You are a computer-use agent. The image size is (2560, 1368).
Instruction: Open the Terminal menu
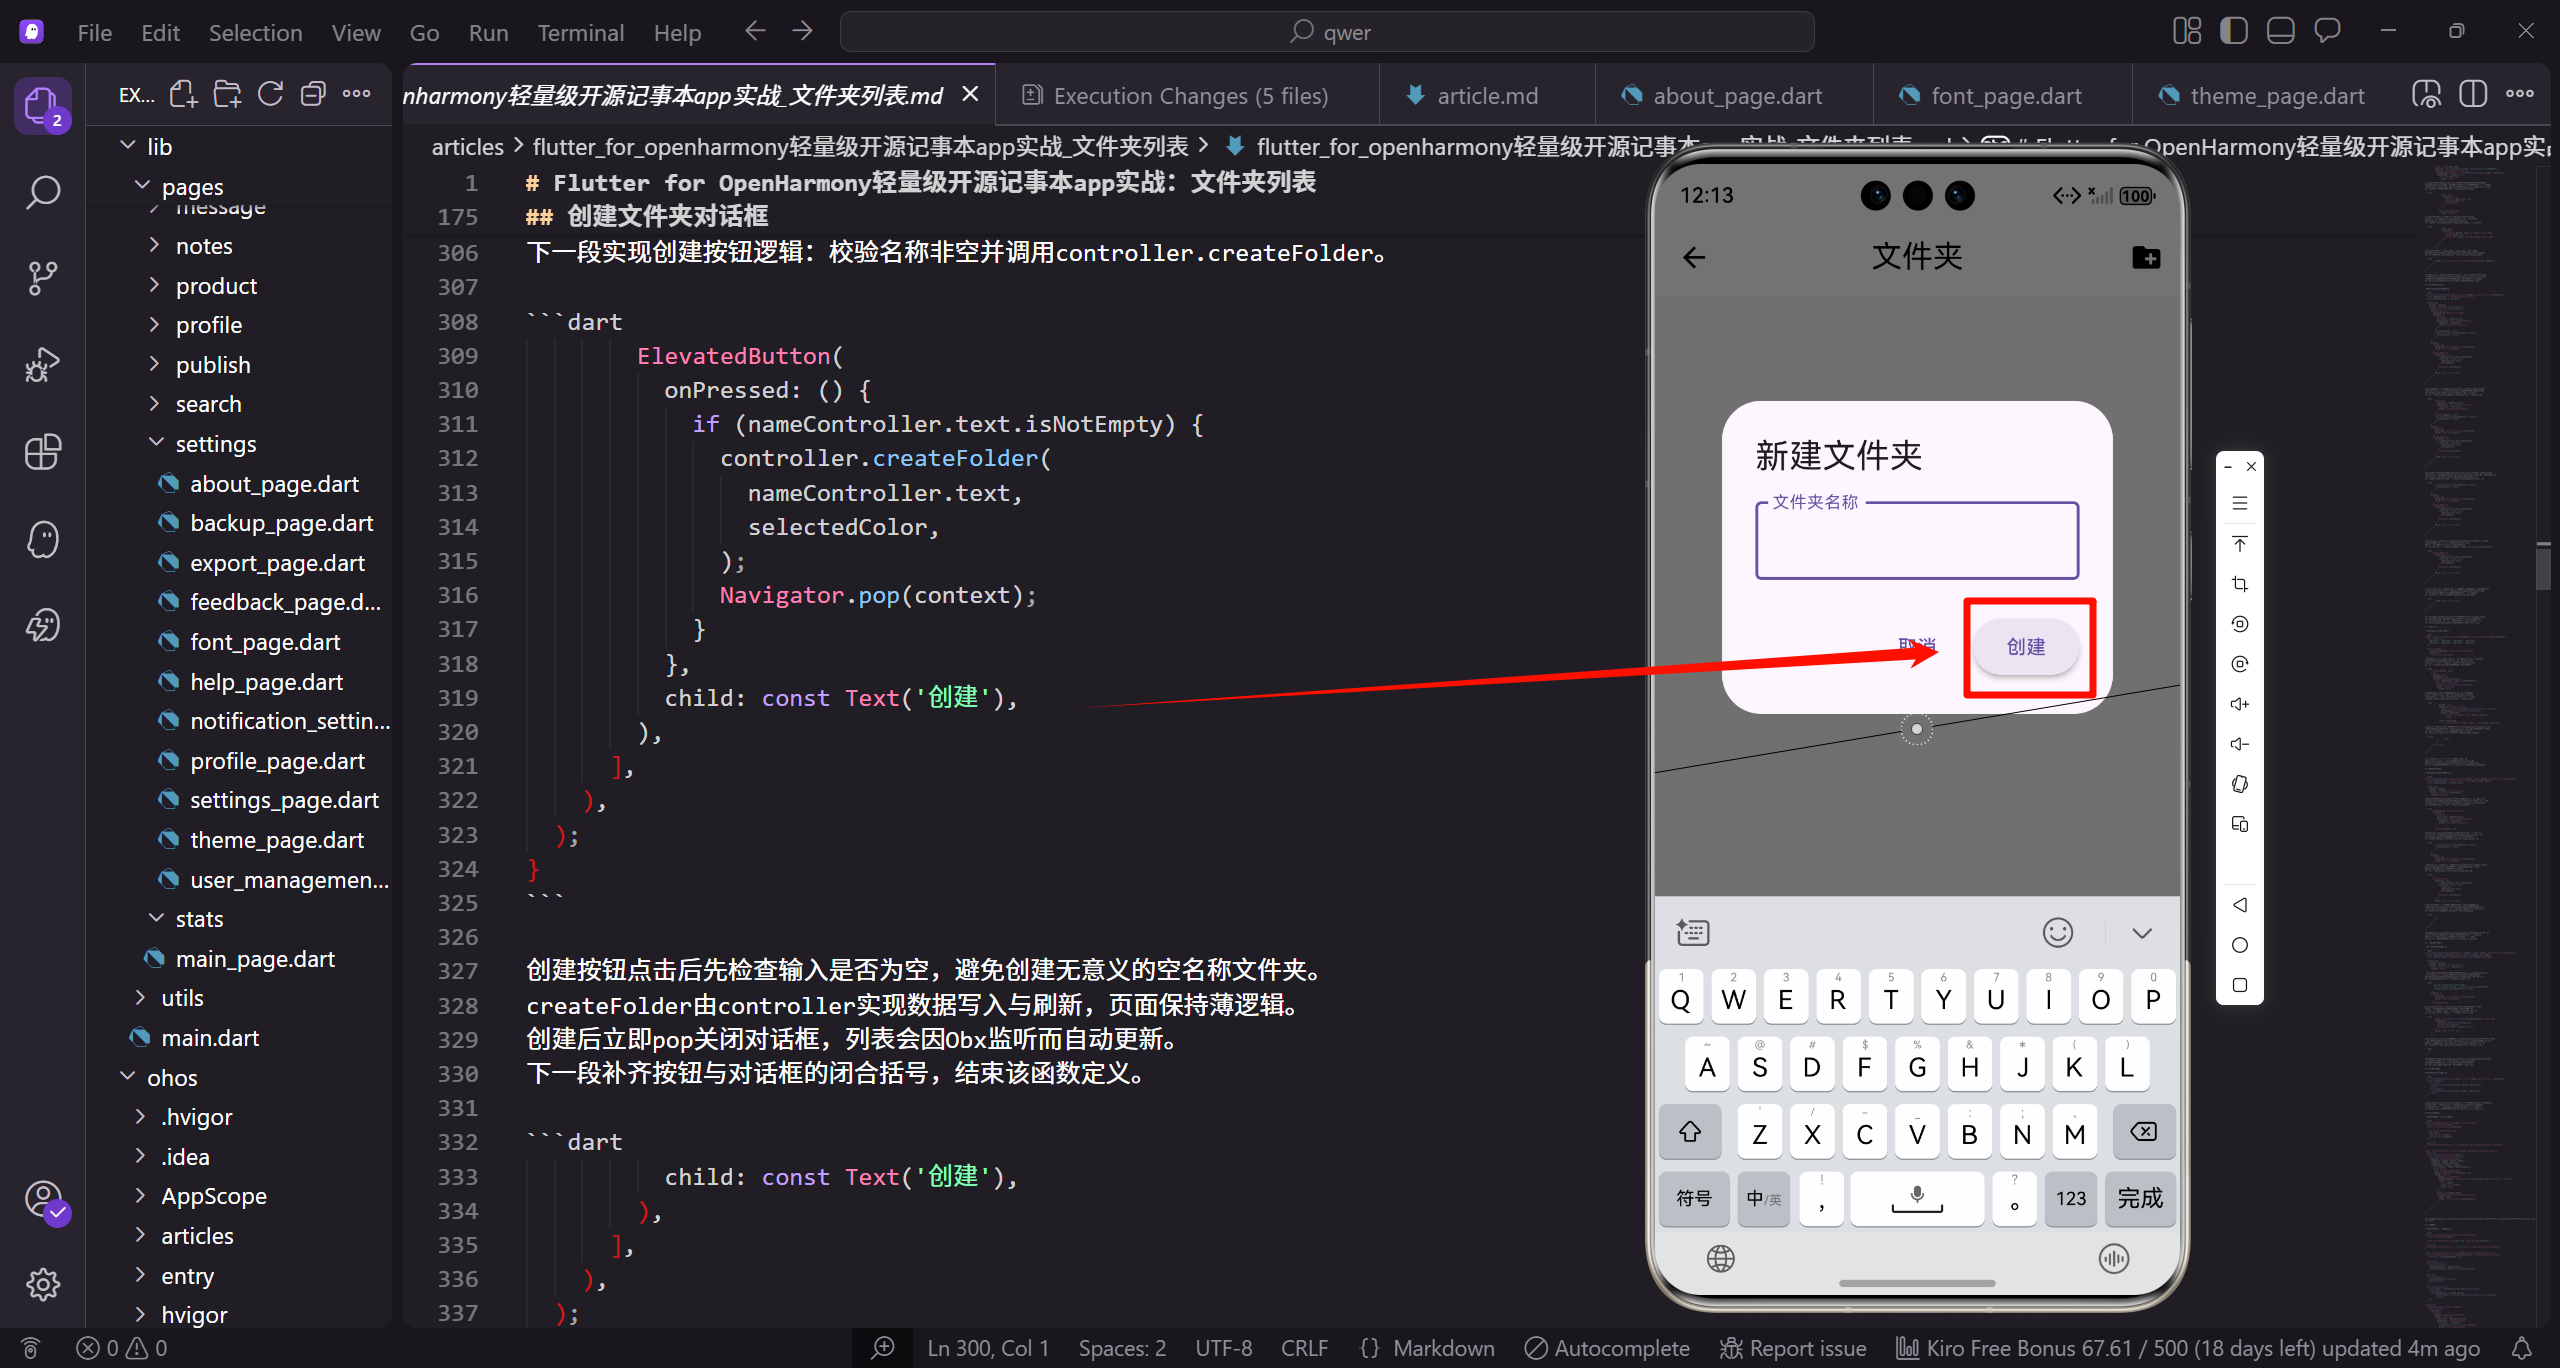[x=581, y=32]
